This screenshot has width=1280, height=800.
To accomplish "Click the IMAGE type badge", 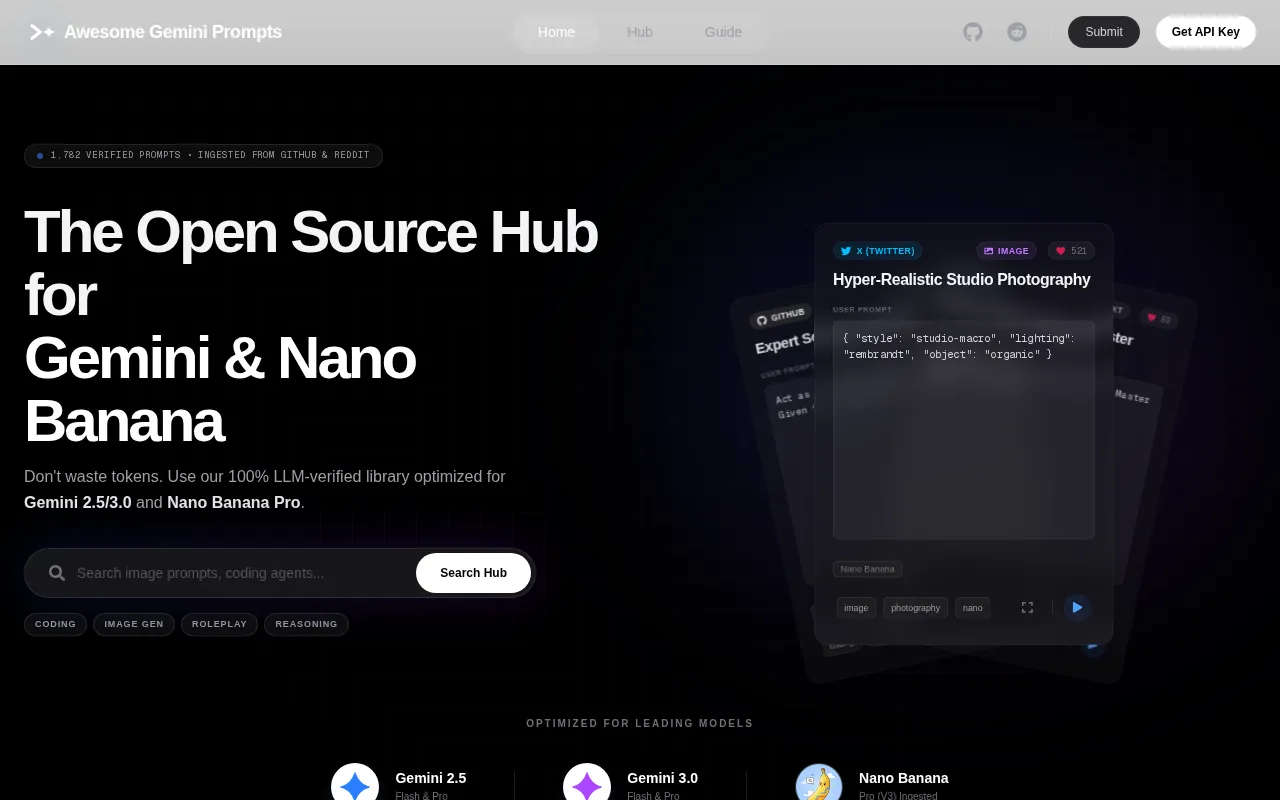I will tap(1006, 251).
